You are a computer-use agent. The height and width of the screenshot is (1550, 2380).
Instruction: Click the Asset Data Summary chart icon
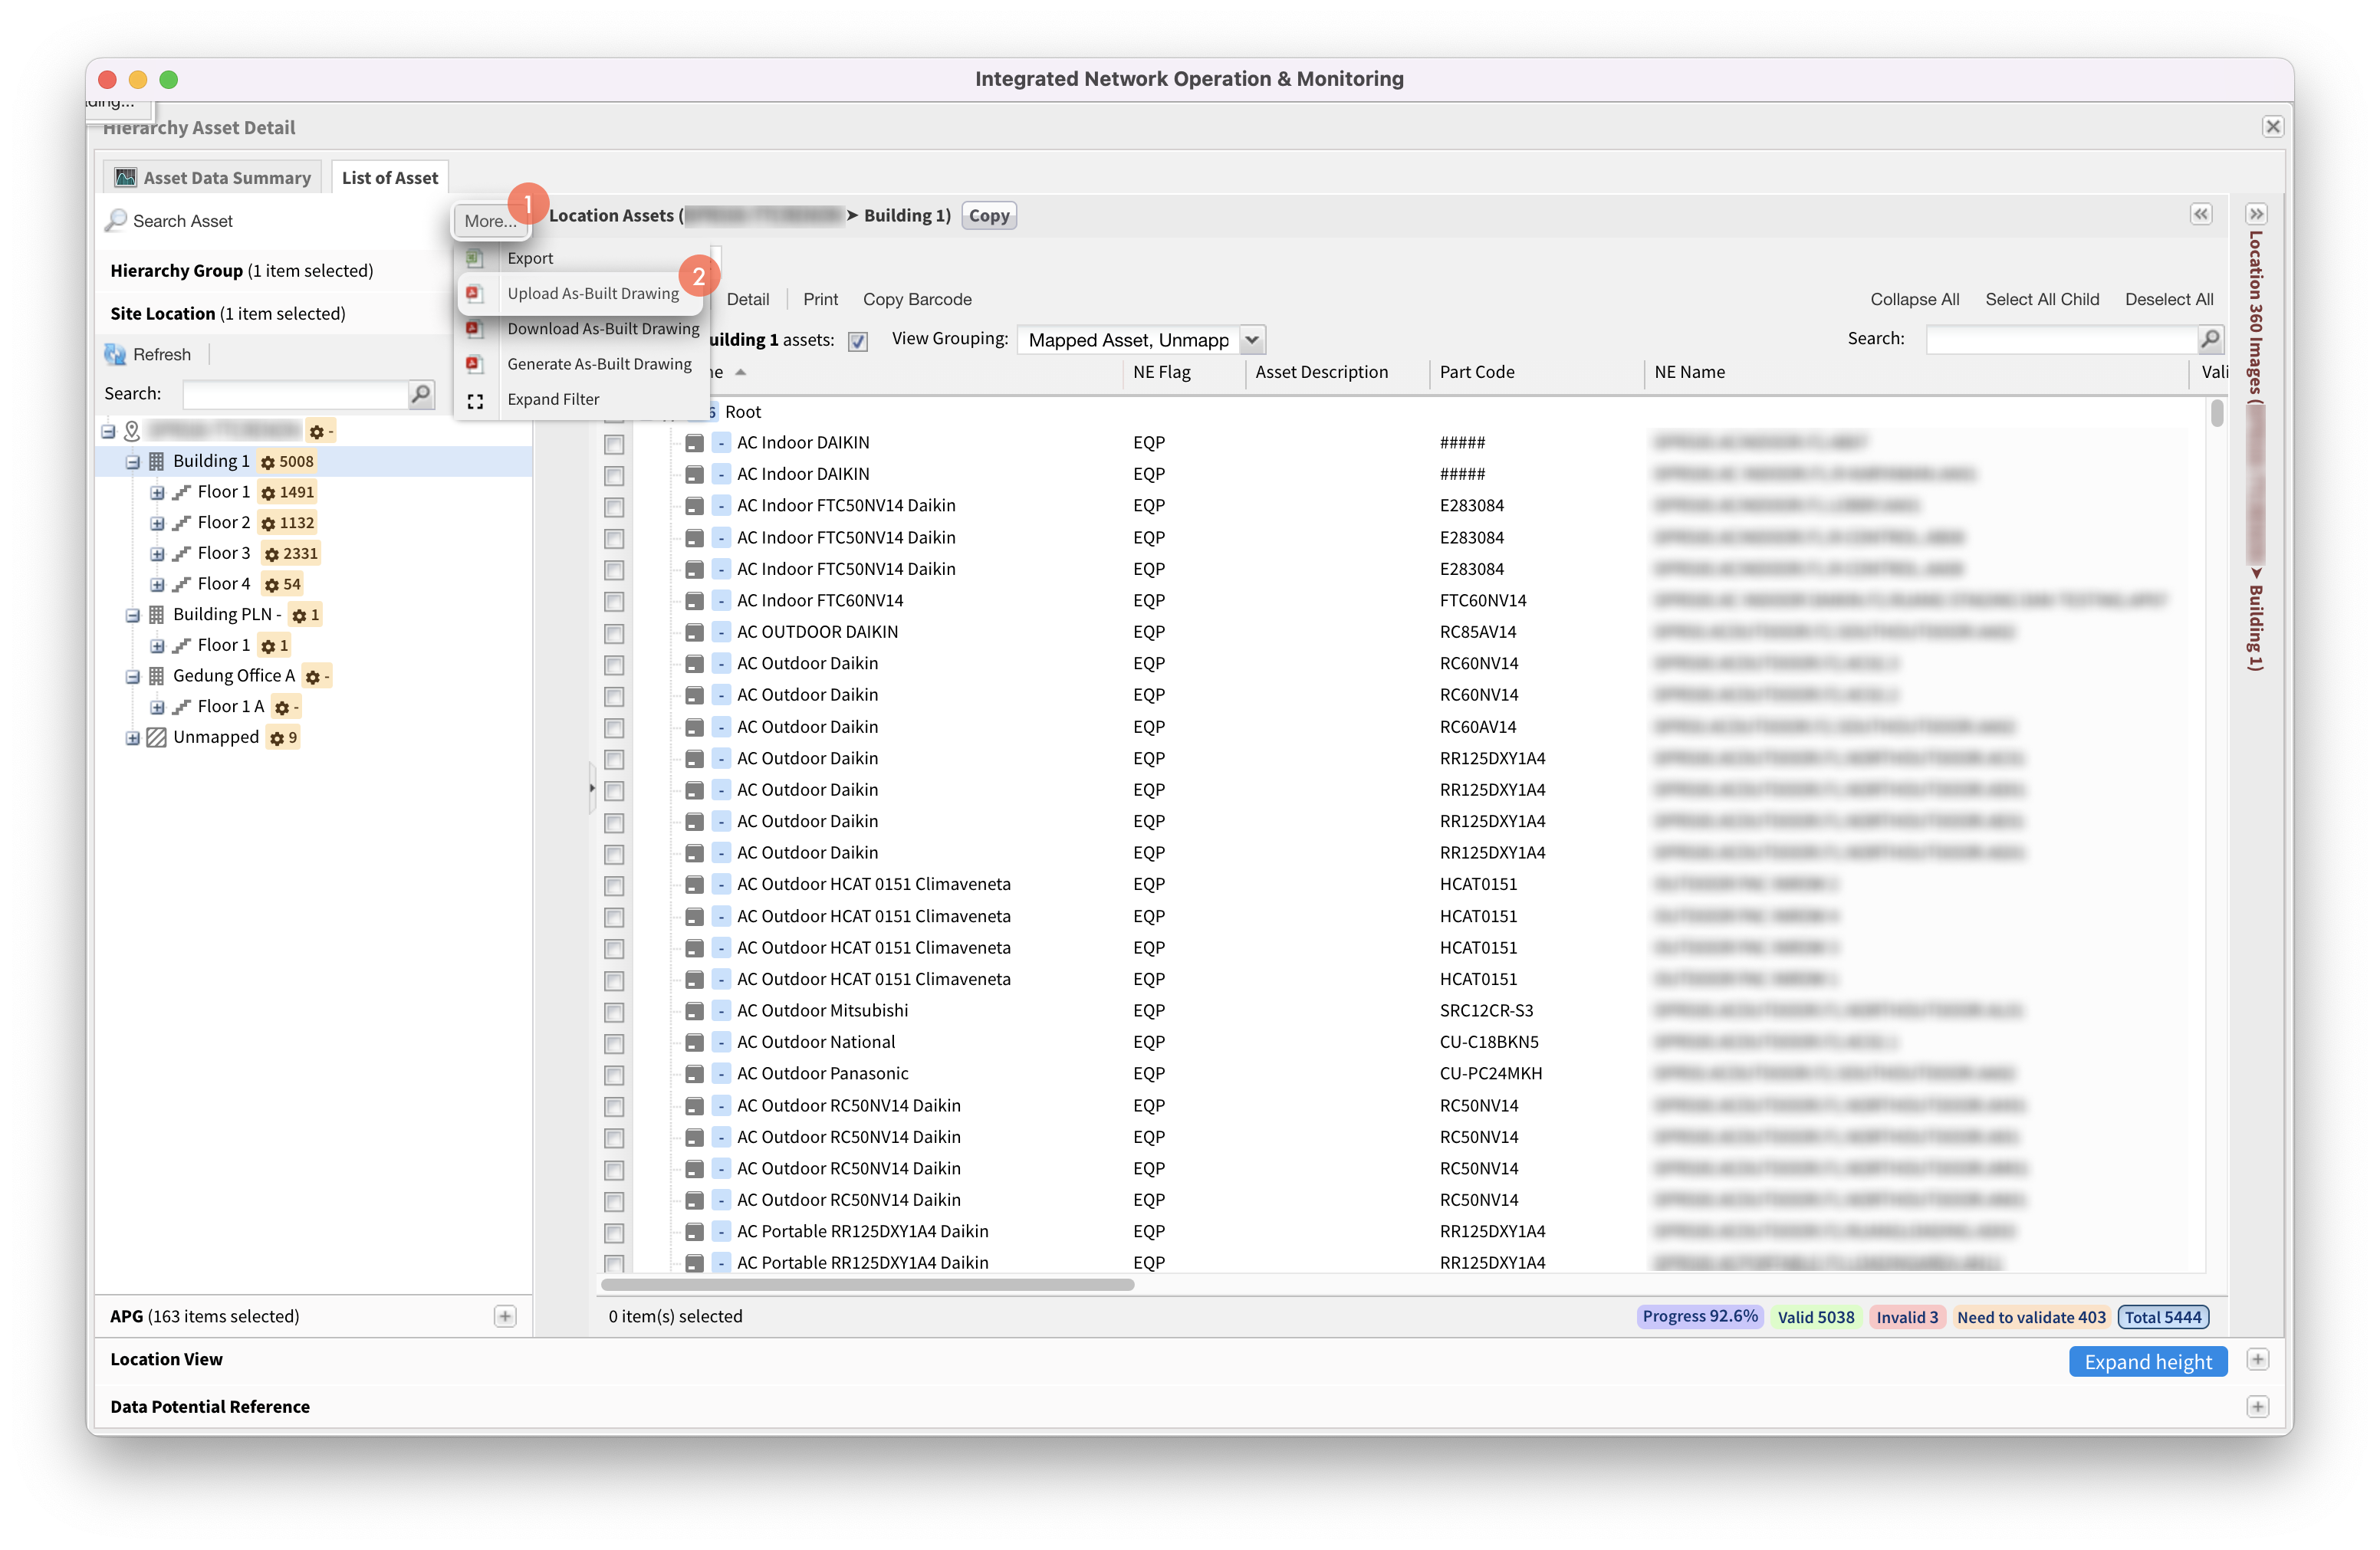125,177
